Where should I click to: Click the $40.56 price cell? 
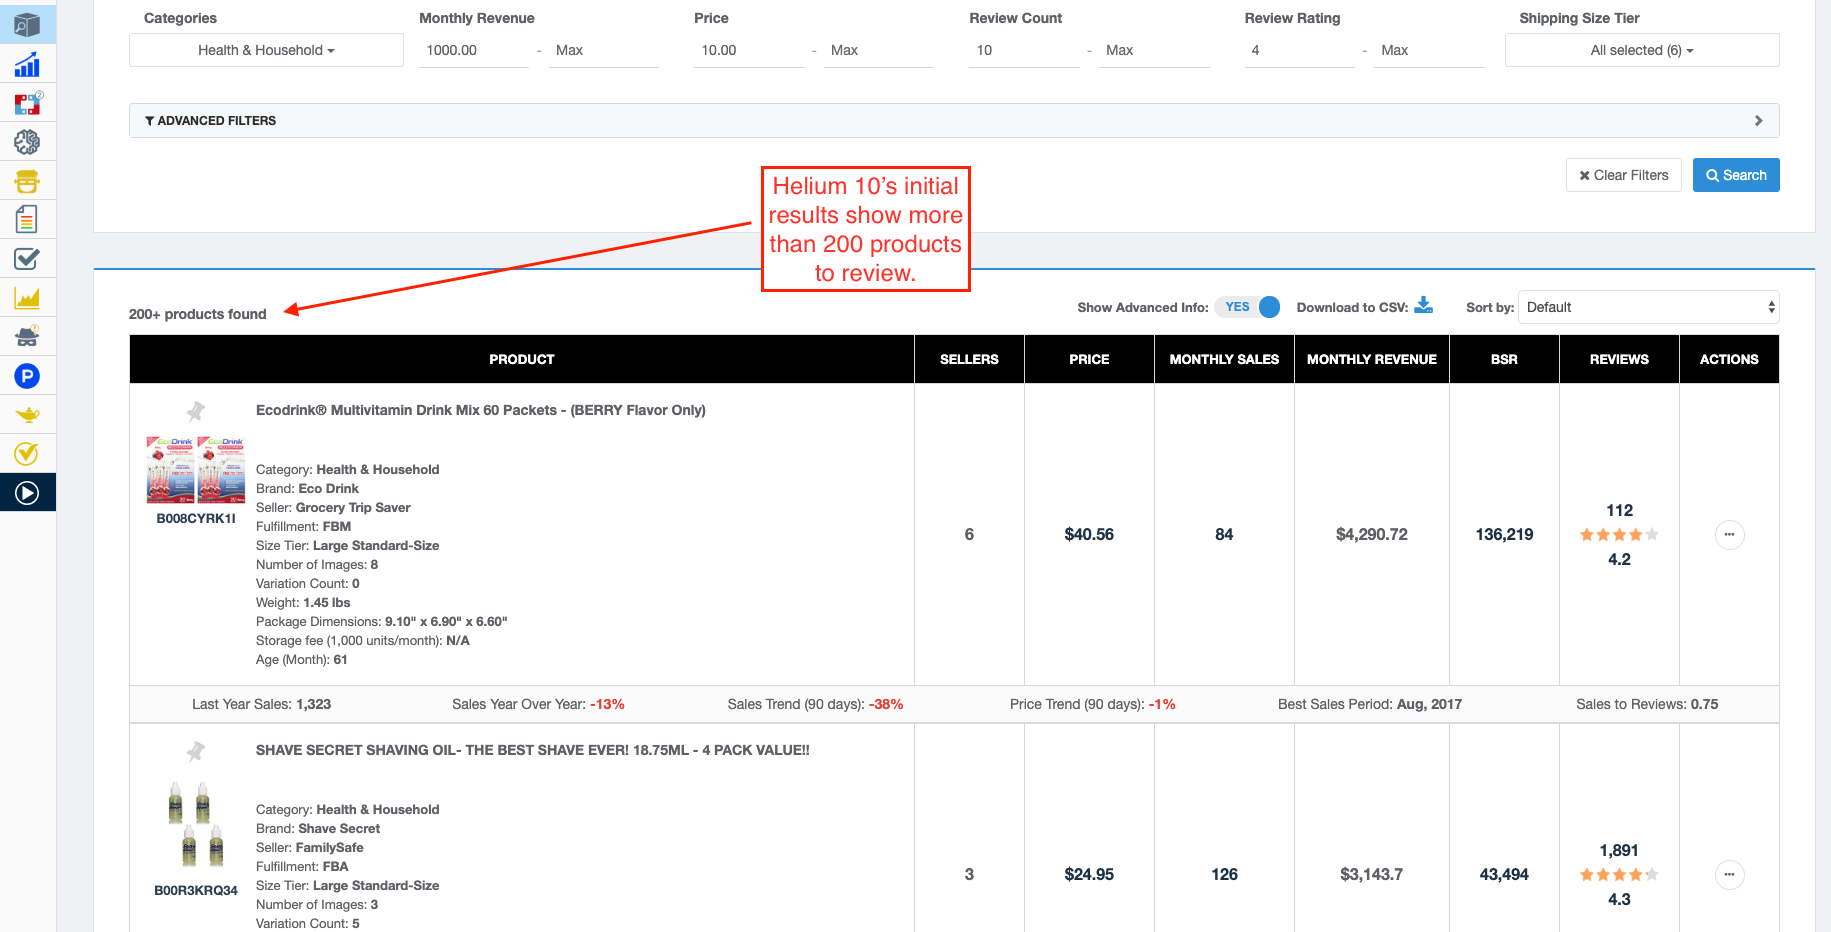(x=1089, y=535)
